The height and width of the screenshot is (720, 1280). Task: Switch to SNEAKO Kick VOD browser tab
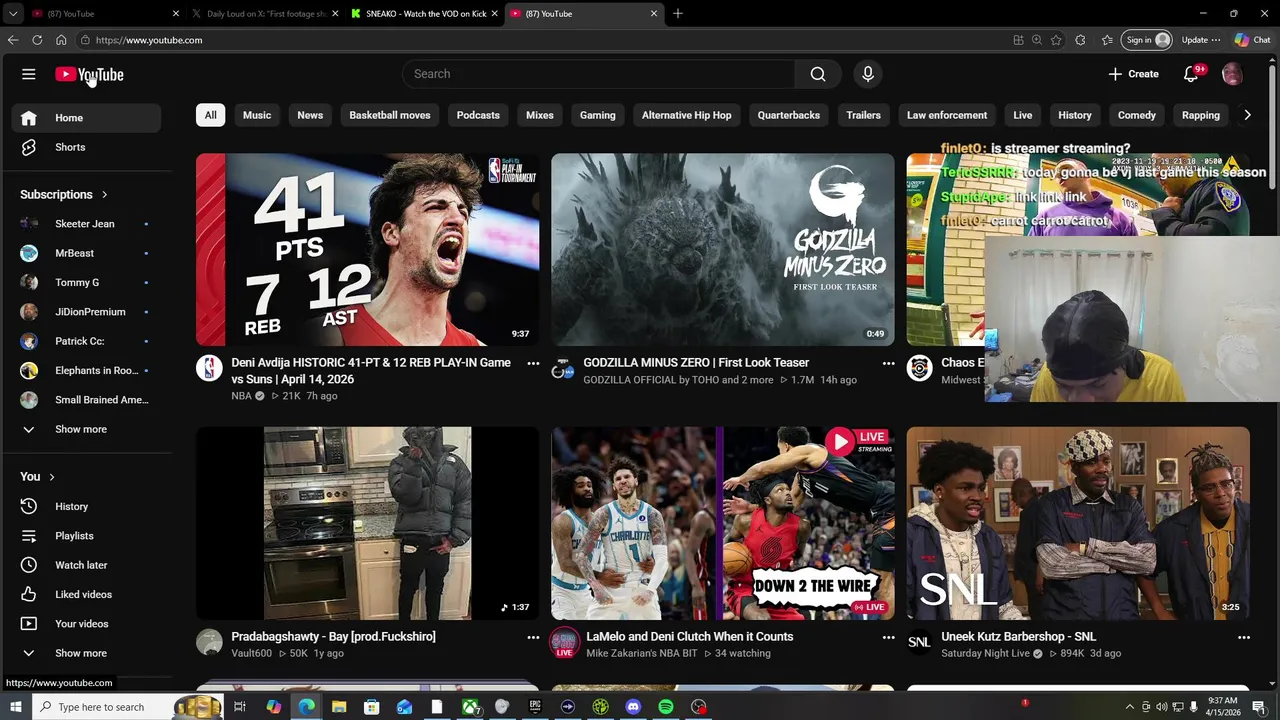tap(425, 14)
